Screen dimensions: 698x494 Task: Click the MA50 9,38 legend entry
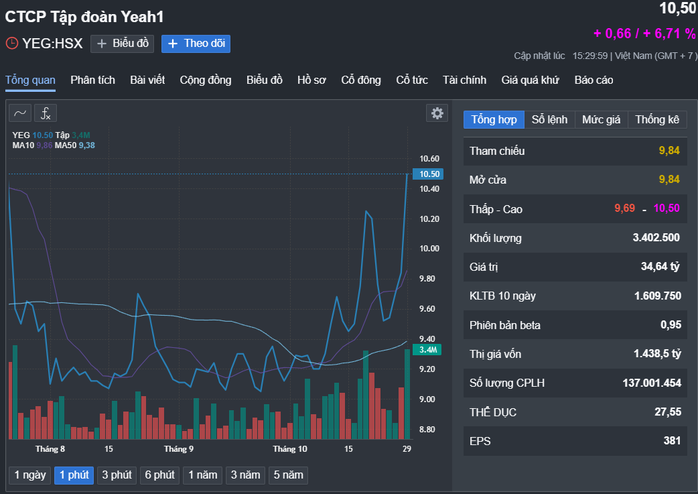[75, 145]
